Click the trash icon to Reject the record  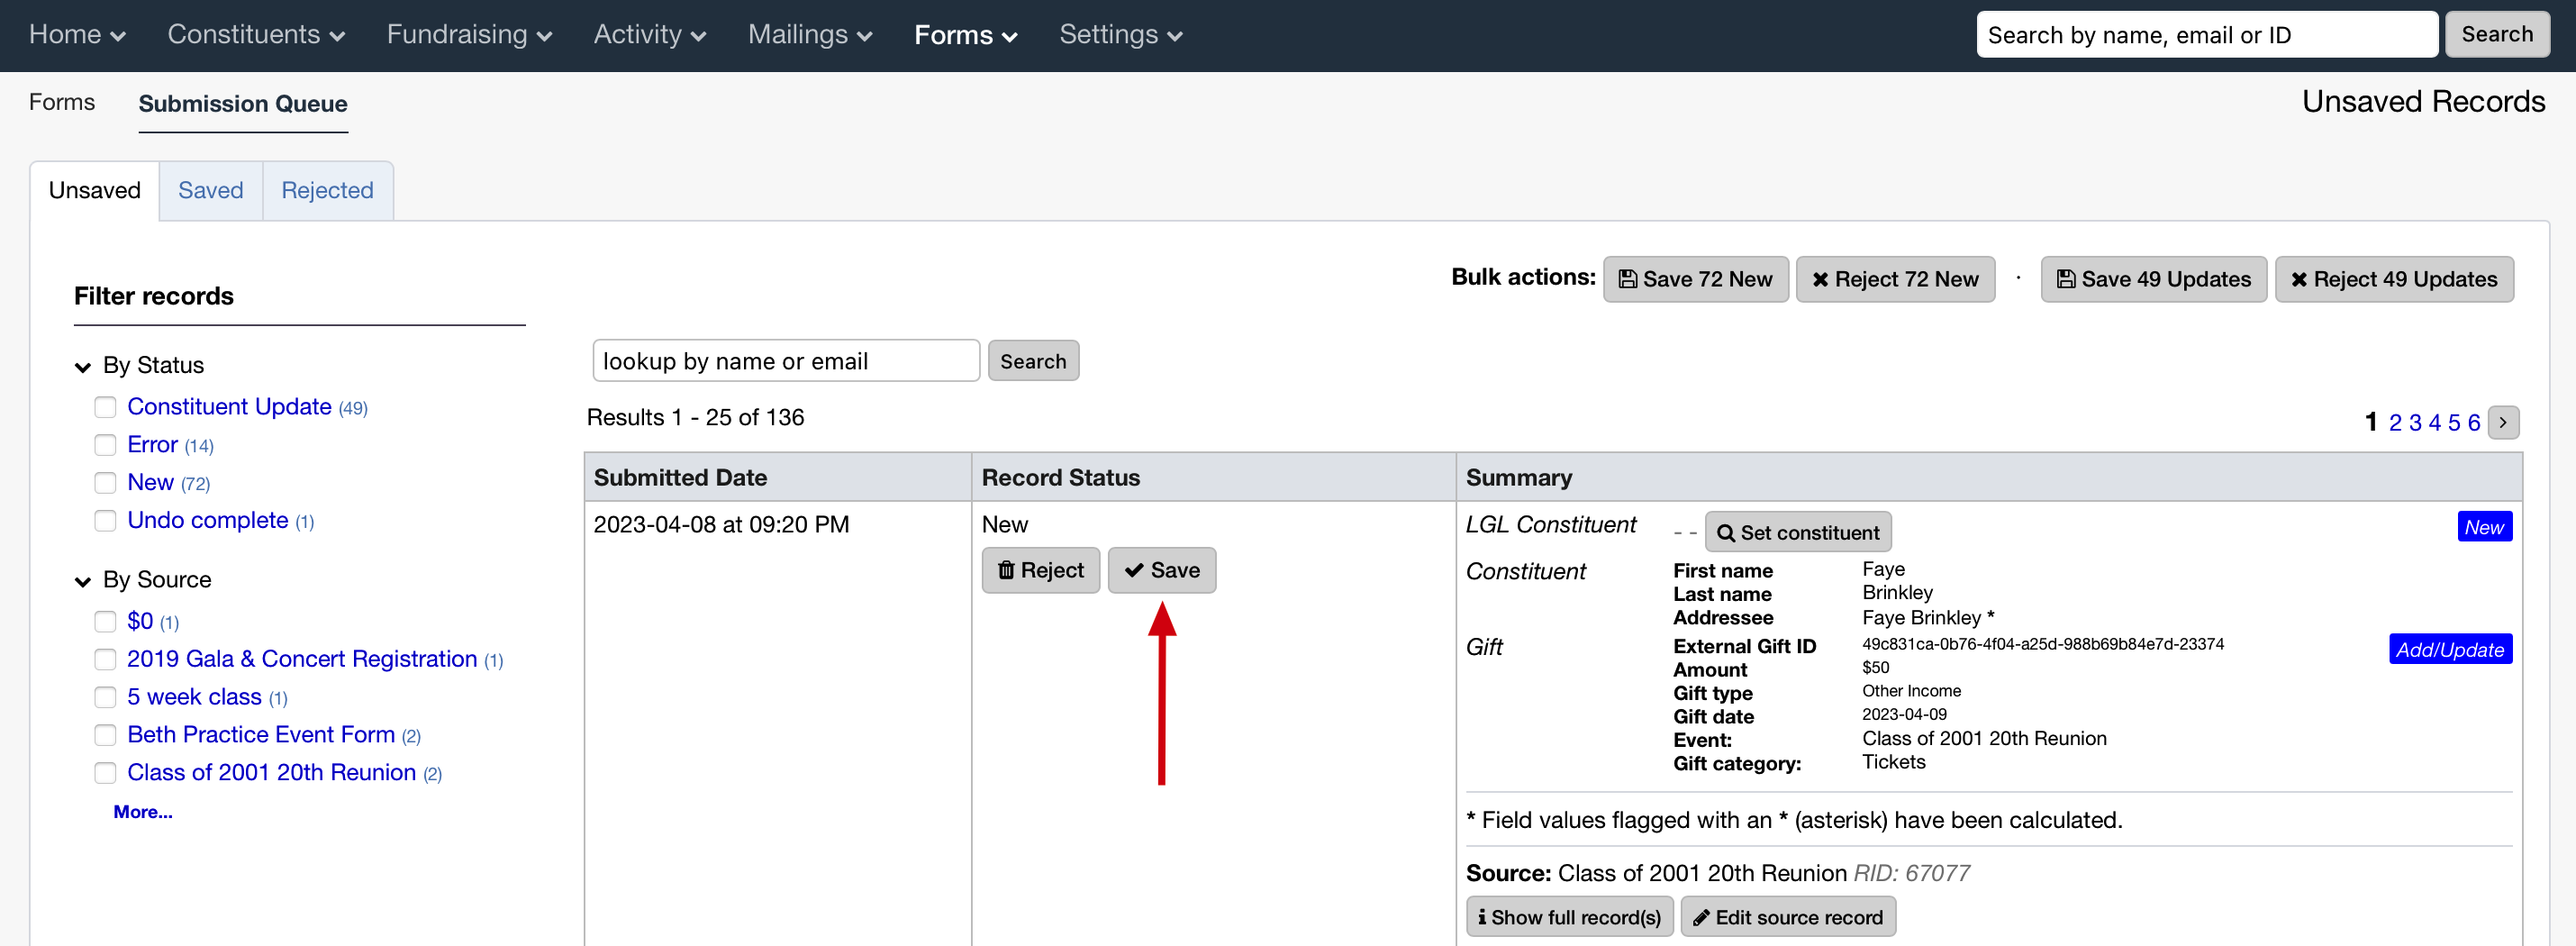pyautogui.click(x=1007, y=570)
